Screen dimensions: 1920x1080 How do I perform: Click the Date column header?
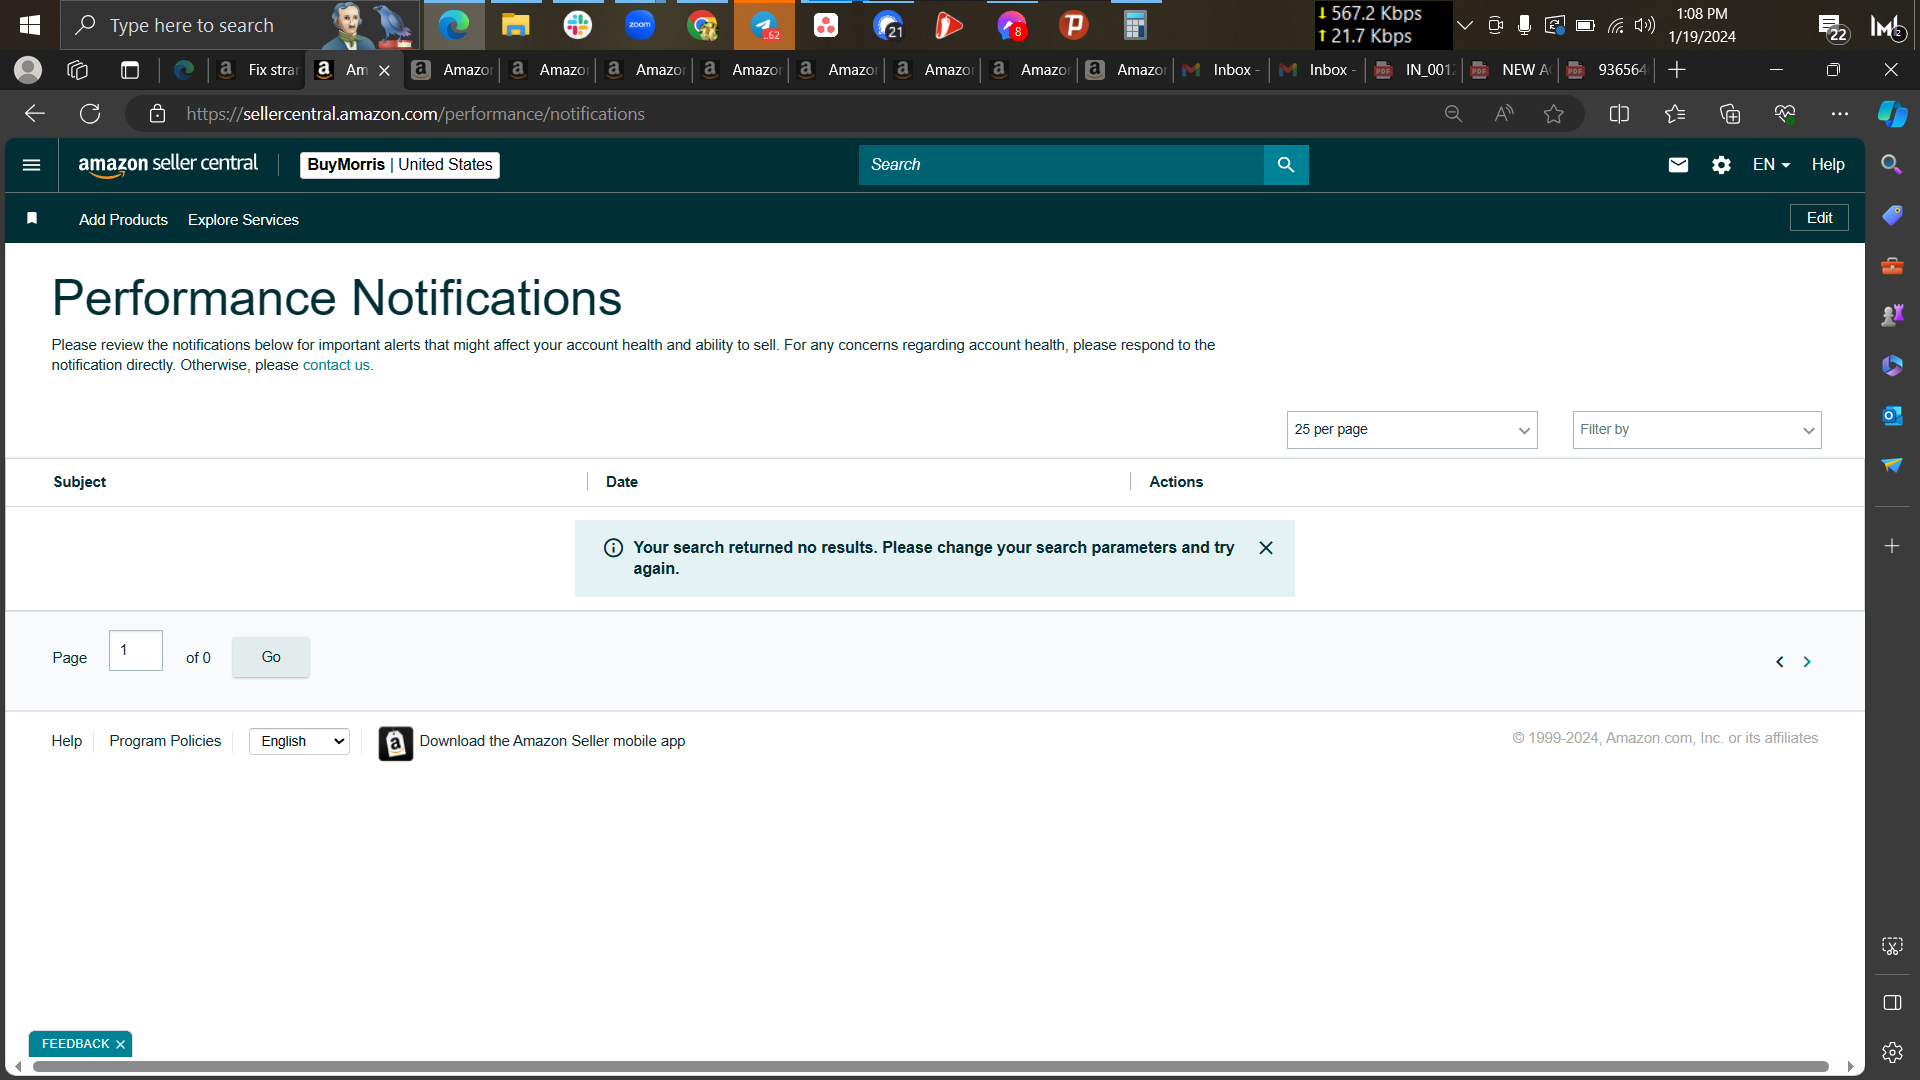[x=622, y=482]
